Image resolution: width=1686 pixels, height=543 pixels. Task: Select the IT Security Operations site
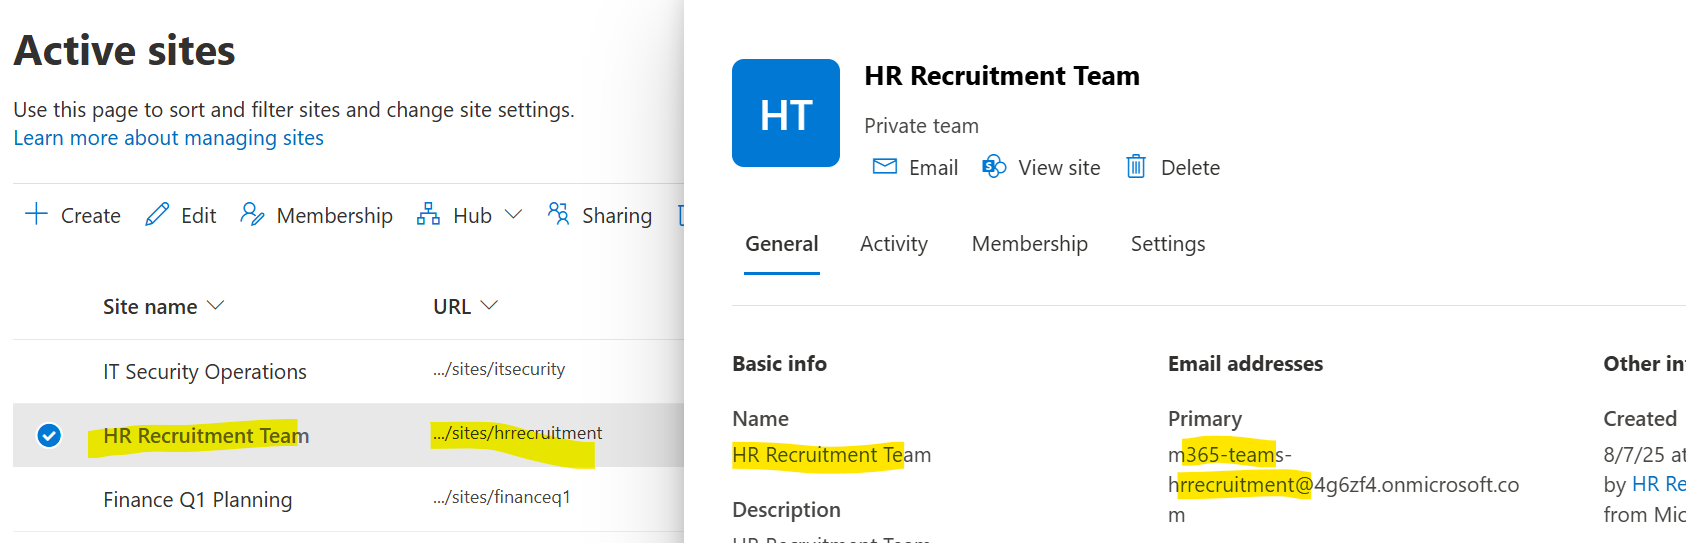pyautogui.click(x=204, y=372)
